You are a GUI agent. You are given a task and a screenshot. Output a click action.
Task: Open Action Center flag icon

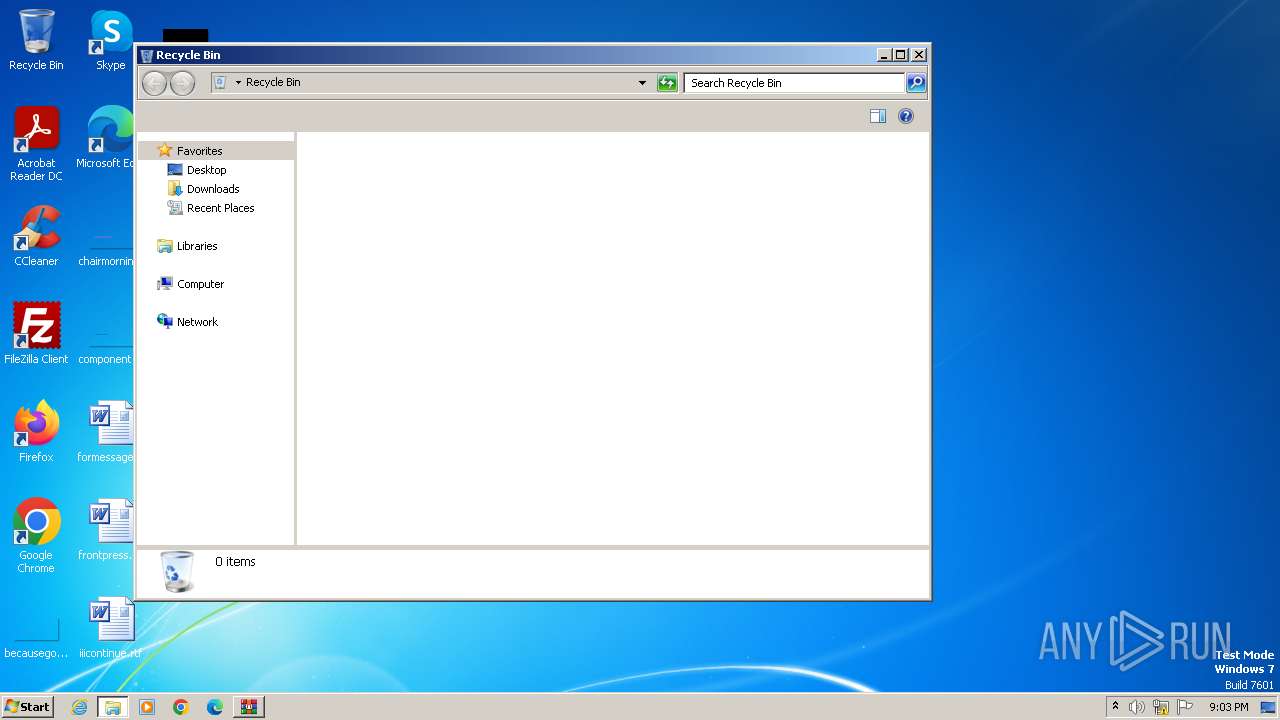click(1186, 707)
